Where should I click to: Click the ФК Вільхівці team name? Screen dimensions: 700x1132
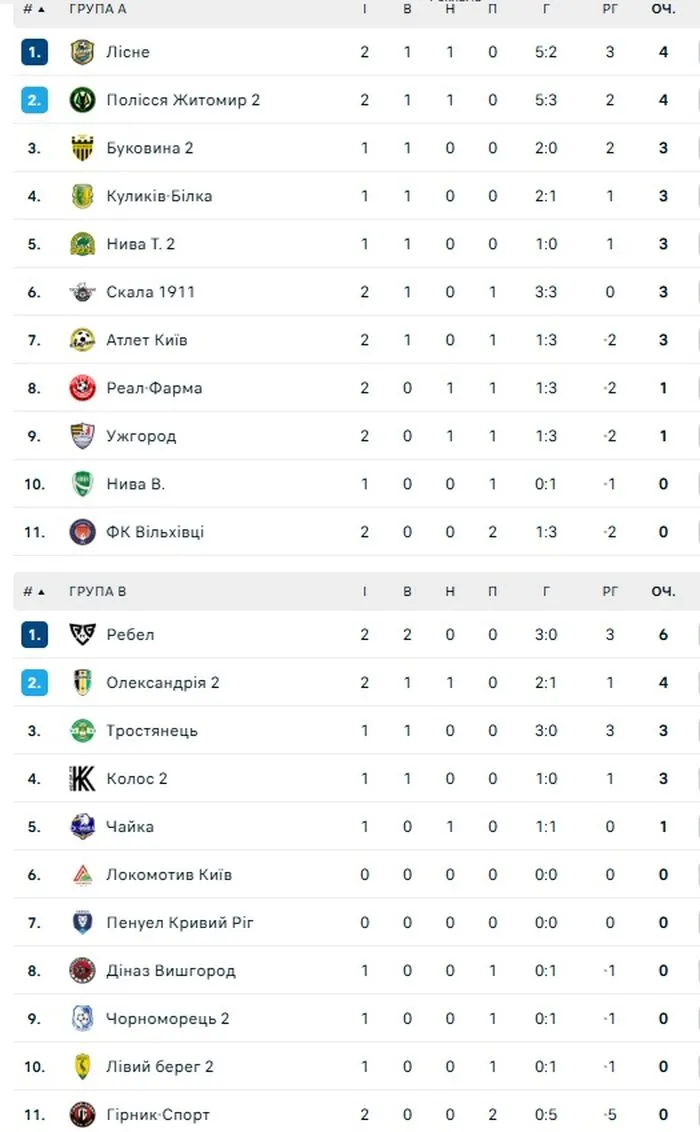[155, 532]
